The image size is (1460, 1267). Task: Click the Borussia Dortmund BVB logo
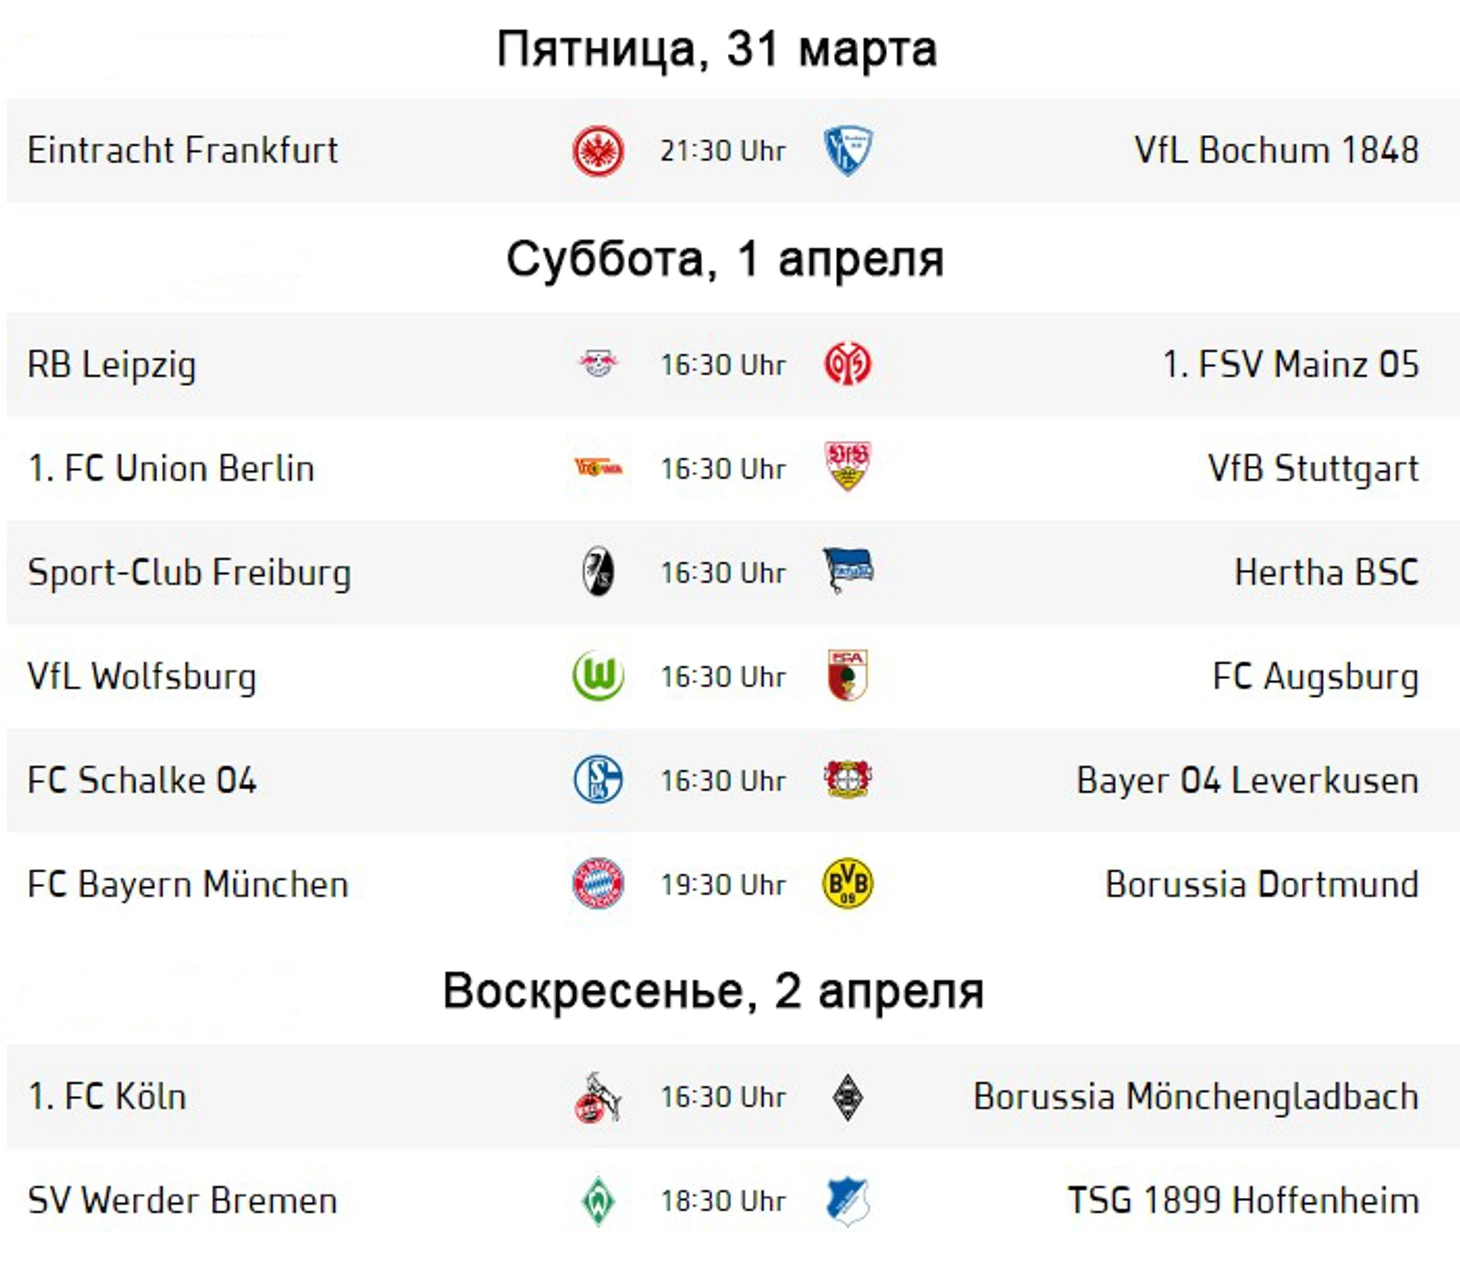[x=847, y=884]
